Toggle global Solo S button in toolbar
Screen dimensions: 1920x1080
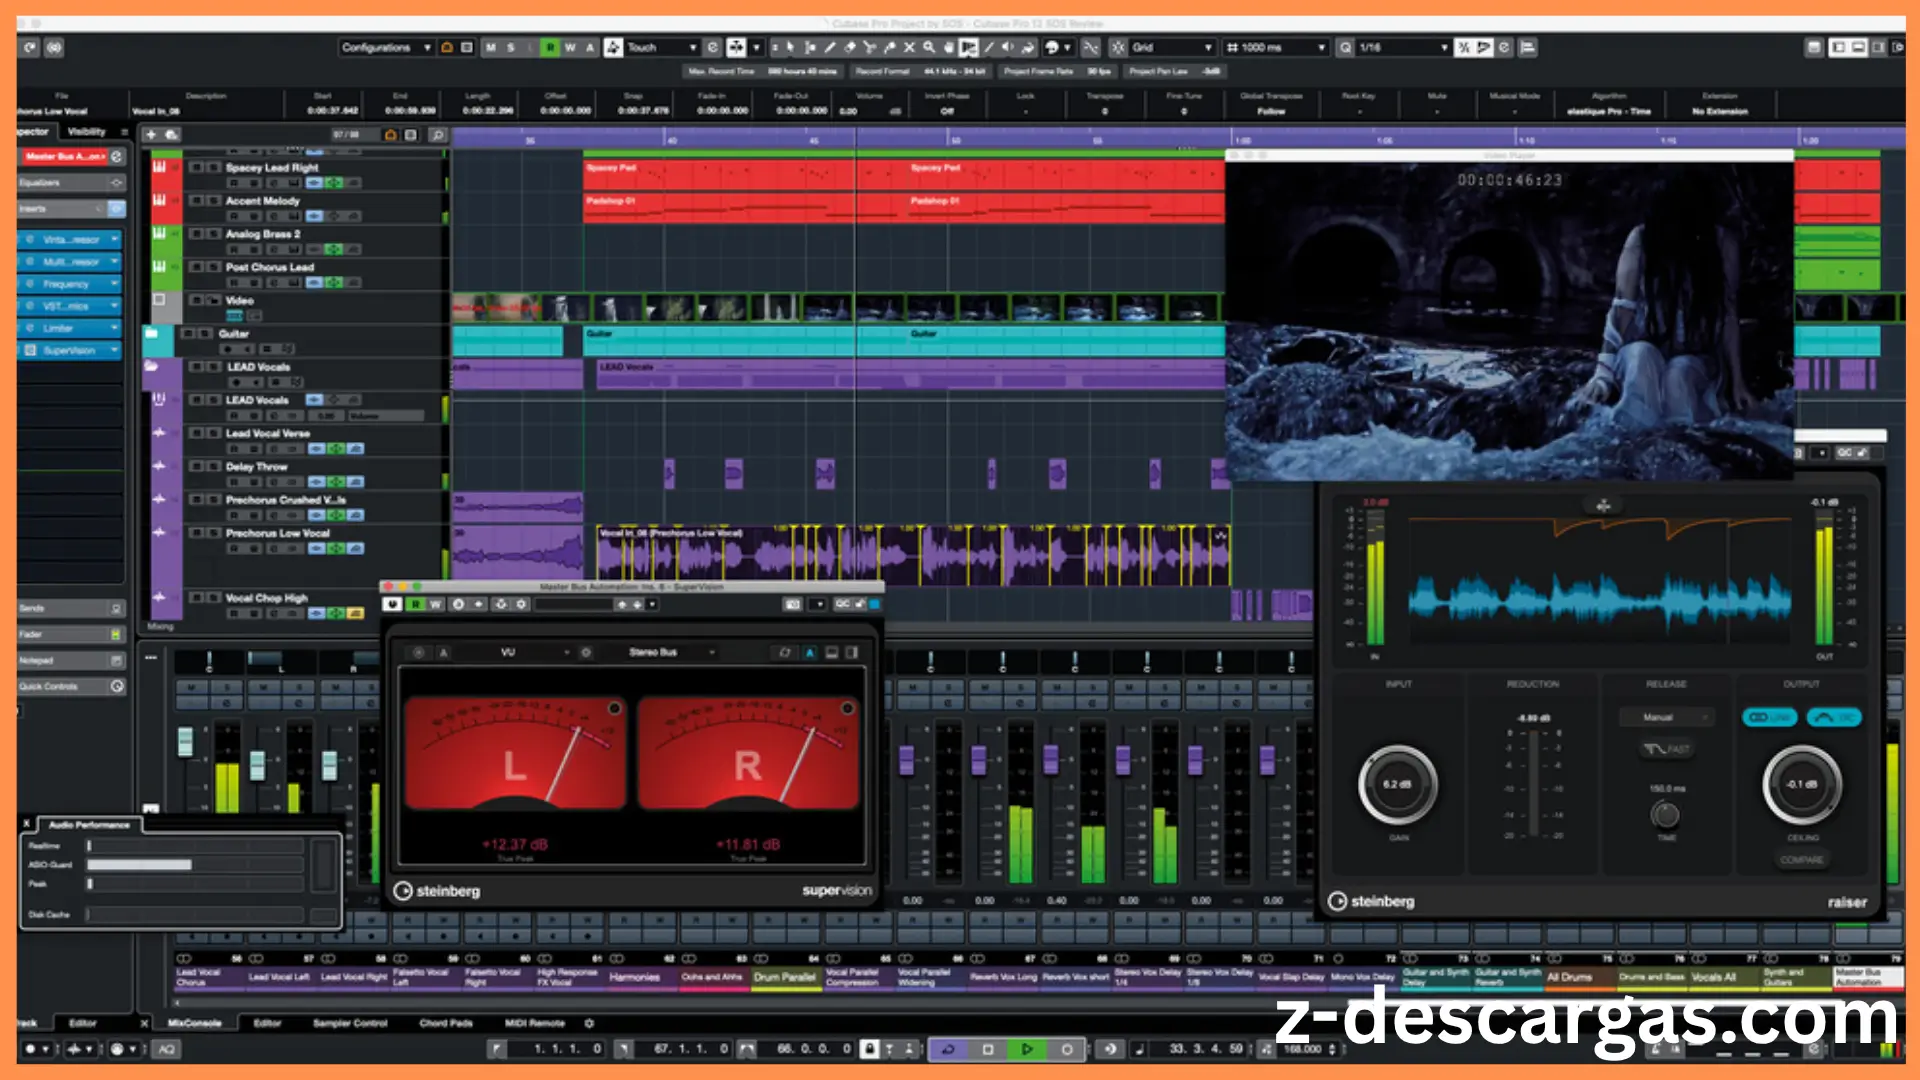[510, 47]
